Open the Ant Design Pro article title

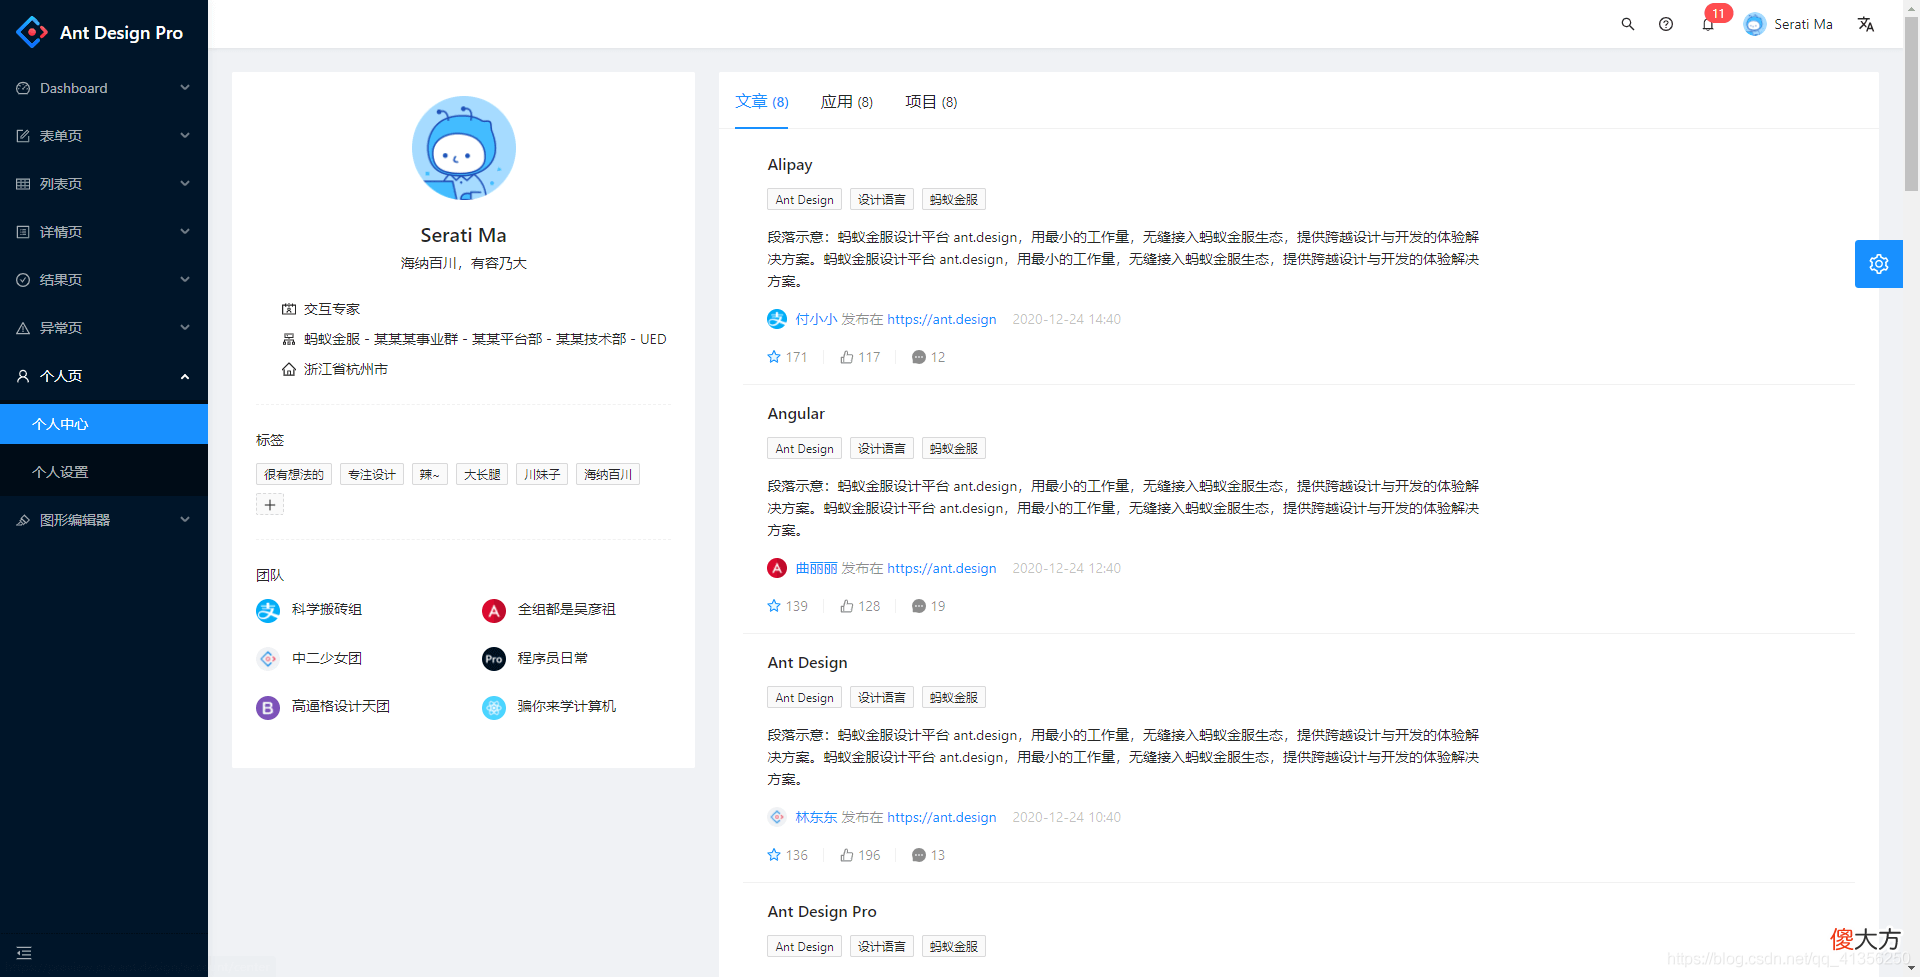(x=822, y=912)
